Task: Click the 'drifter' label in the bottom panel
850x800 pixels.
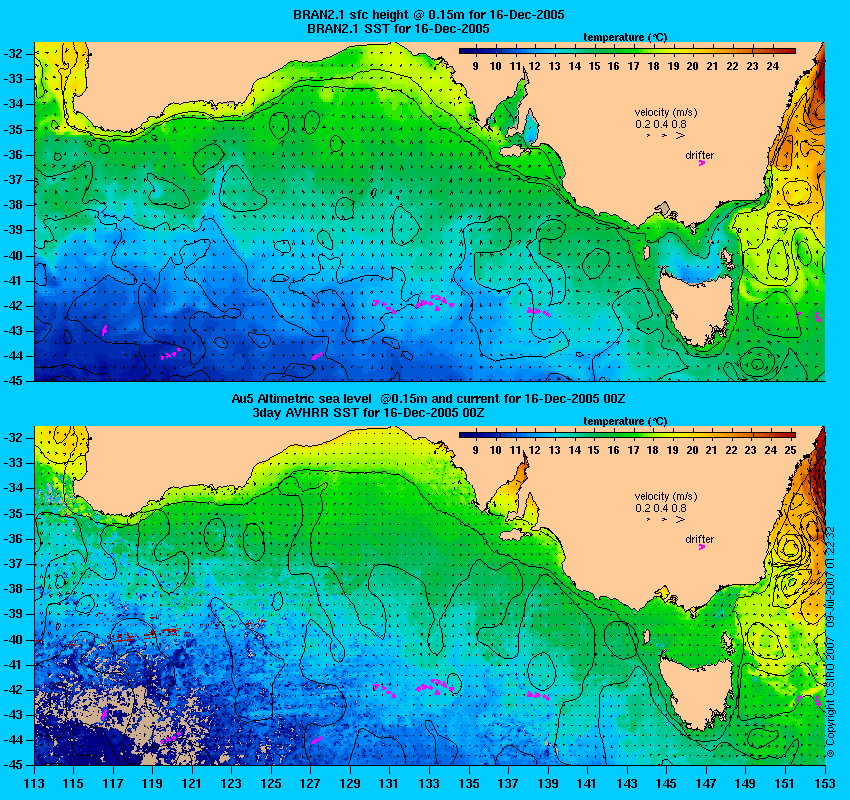Action: pos(699,539)
